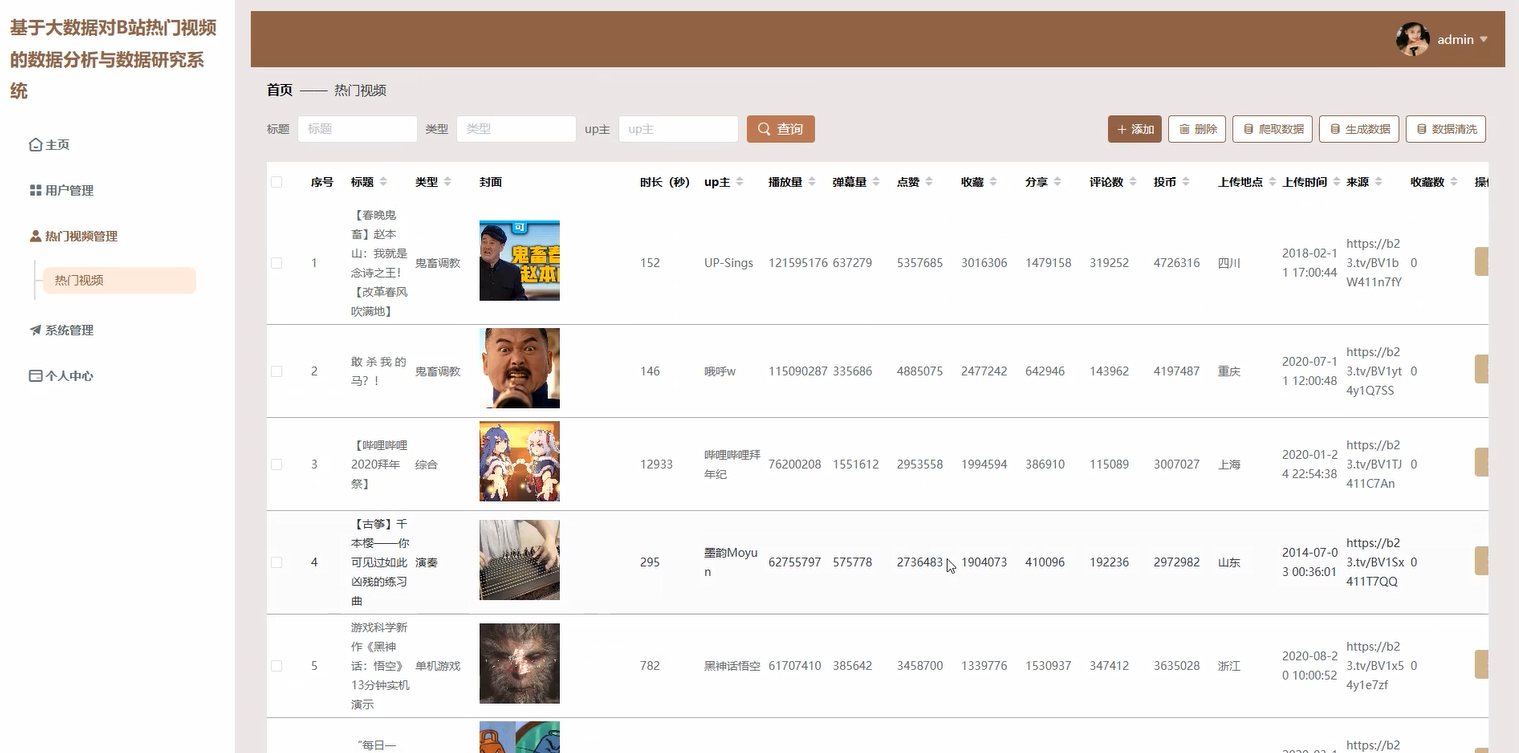Viewport: 1519px width, 753px height.
Task: Open the 黑神话悟空 cover thumbnail
Action: (519, 664)
